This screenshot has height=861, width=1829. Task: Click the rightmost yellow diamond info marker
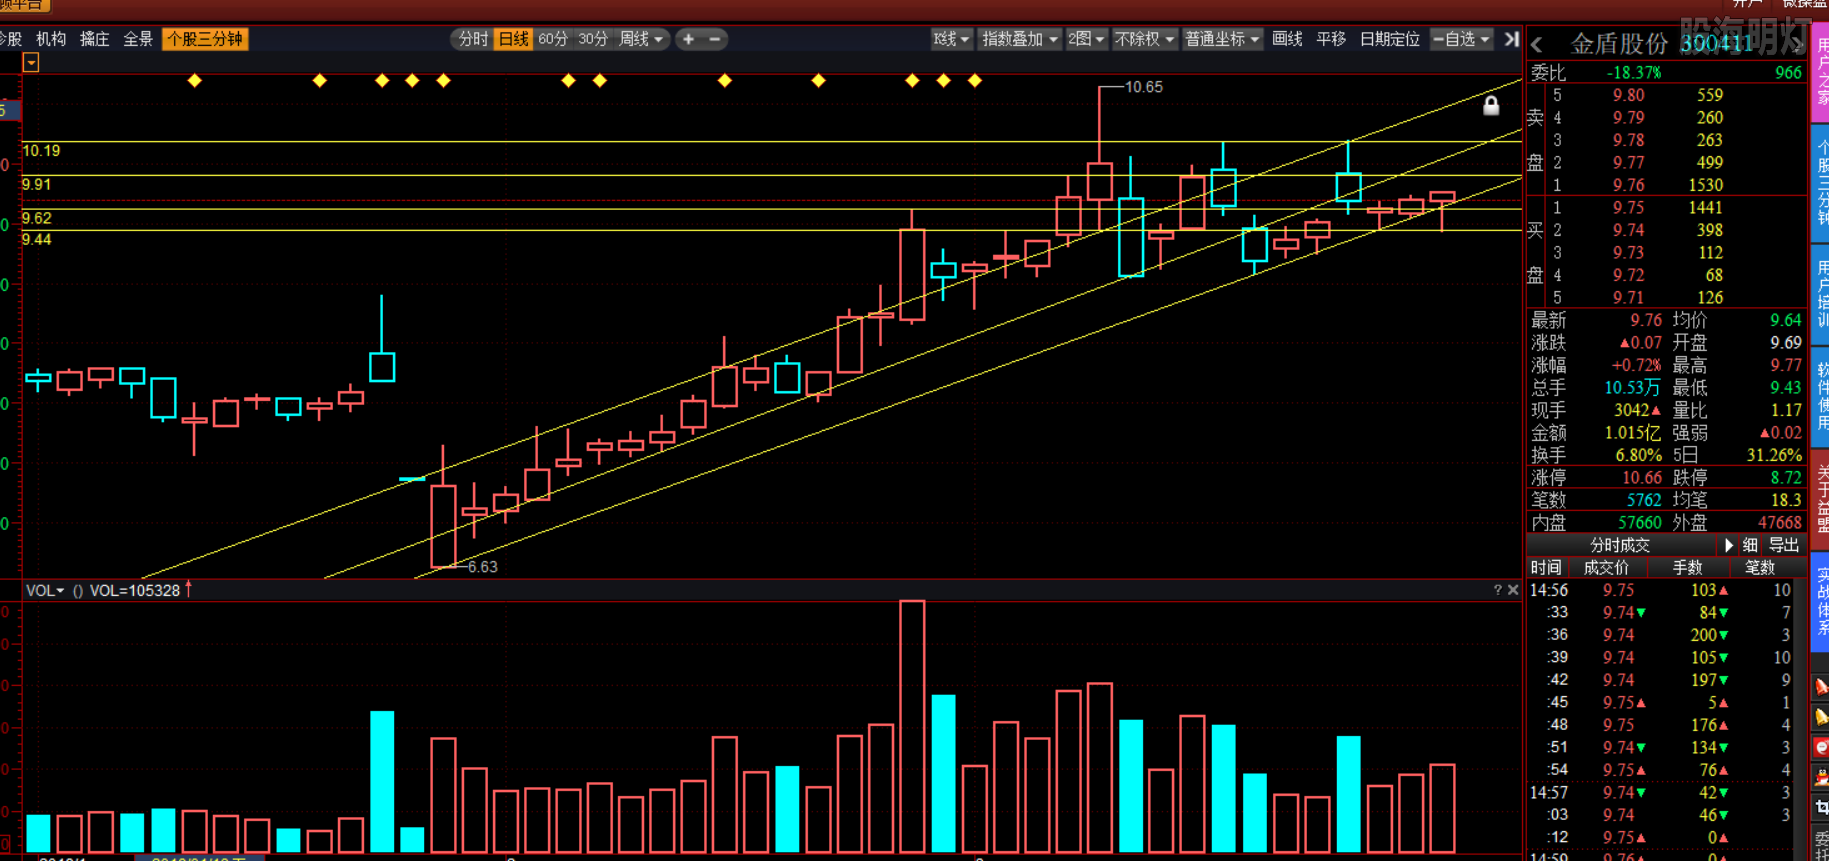975,80
